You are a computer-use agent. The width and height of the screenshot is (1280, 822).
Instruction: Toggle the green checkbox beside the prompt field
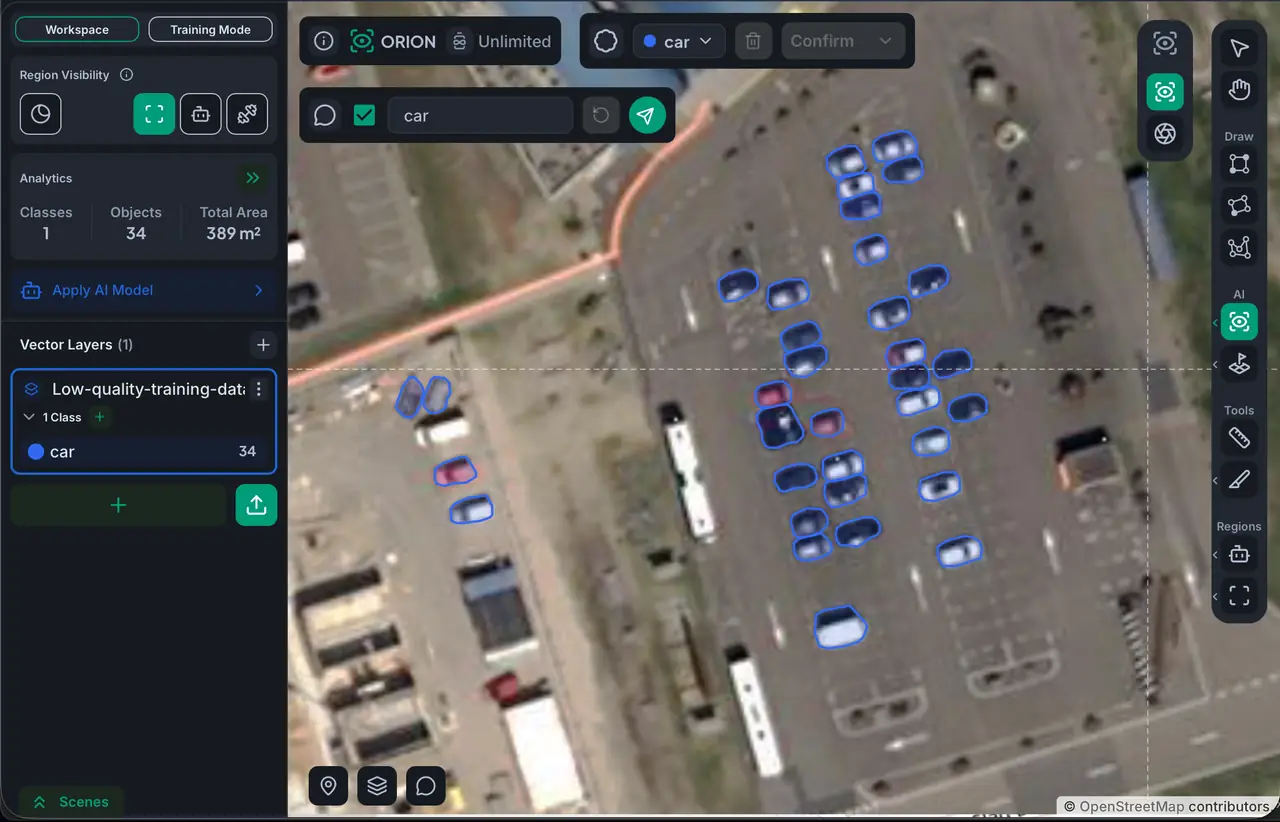(x=364, y=116)
